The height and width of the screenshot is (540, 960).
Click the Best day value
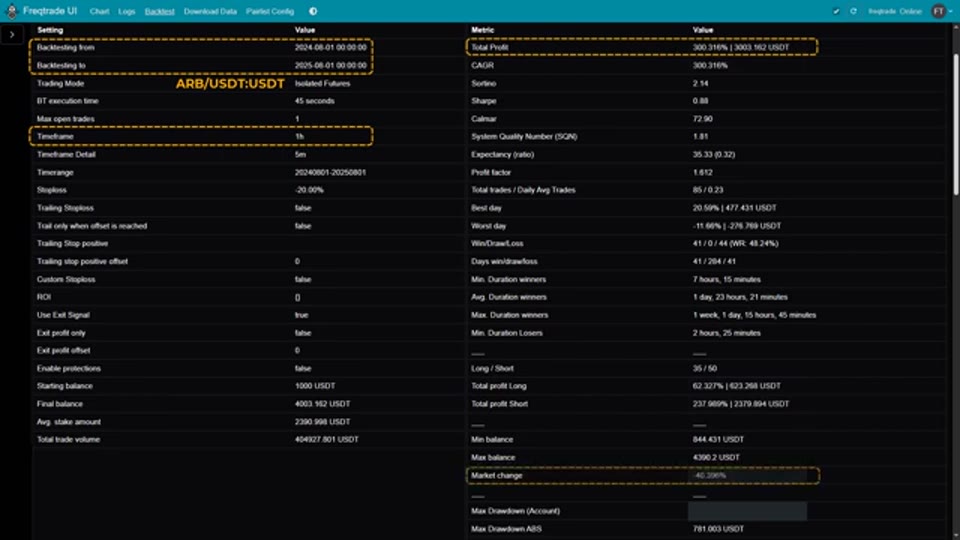(x=735, y=208)
